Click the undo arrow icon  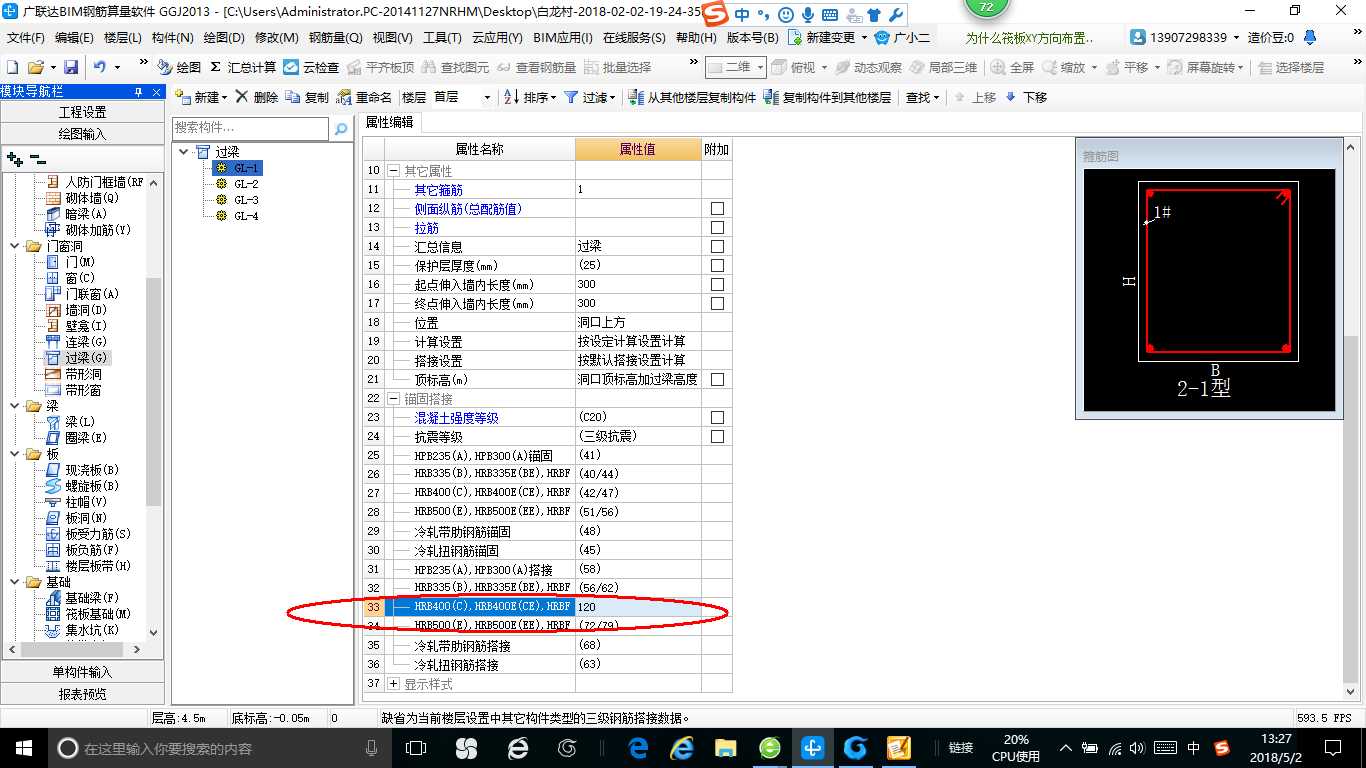(x=100, y=67)
